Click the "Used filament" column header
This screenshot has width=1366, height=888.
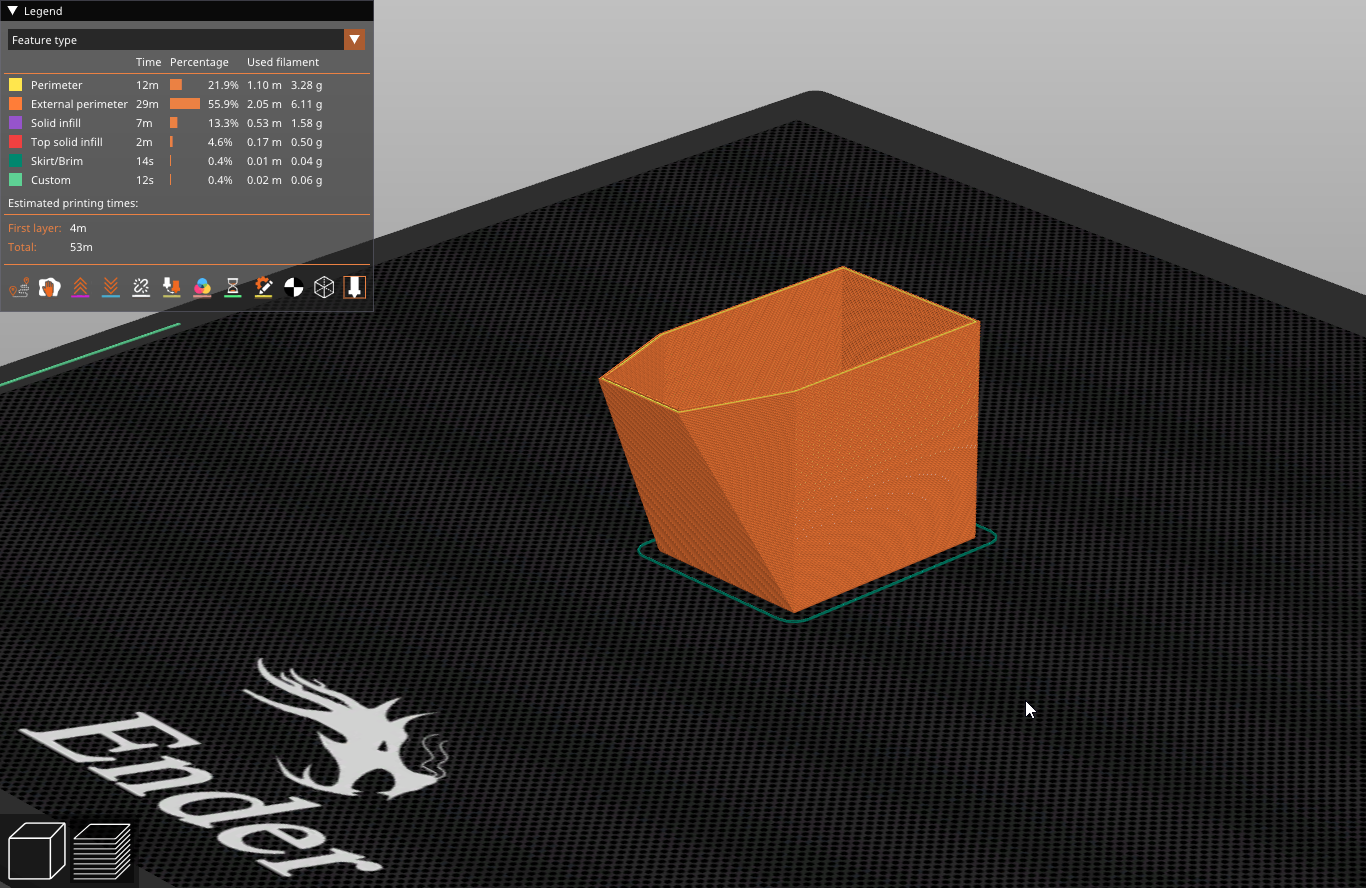[x=283, y=62]
